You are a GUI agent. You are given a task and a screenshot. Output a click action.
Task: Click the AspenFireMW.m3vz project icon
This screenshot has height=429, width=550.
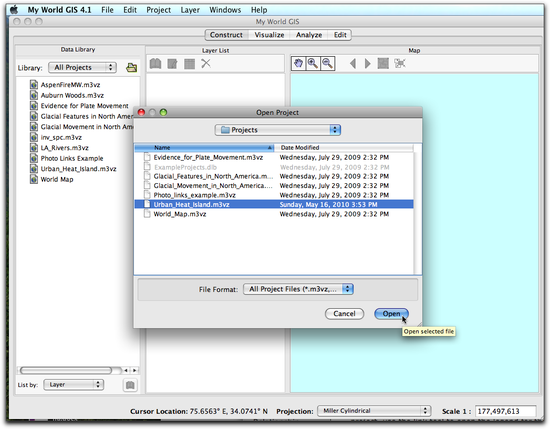(34, 85)
